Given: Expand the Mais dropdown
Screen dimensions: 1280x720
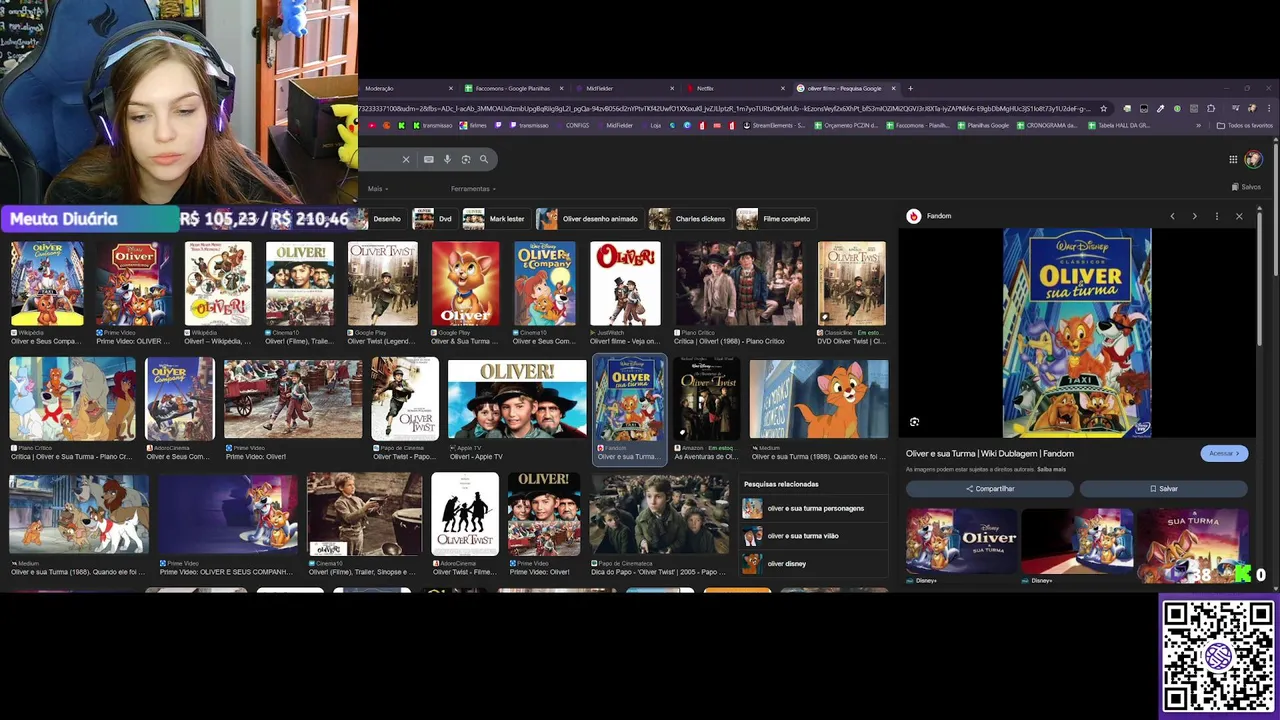Looking at the screenshot, I should tap(378, 188).
